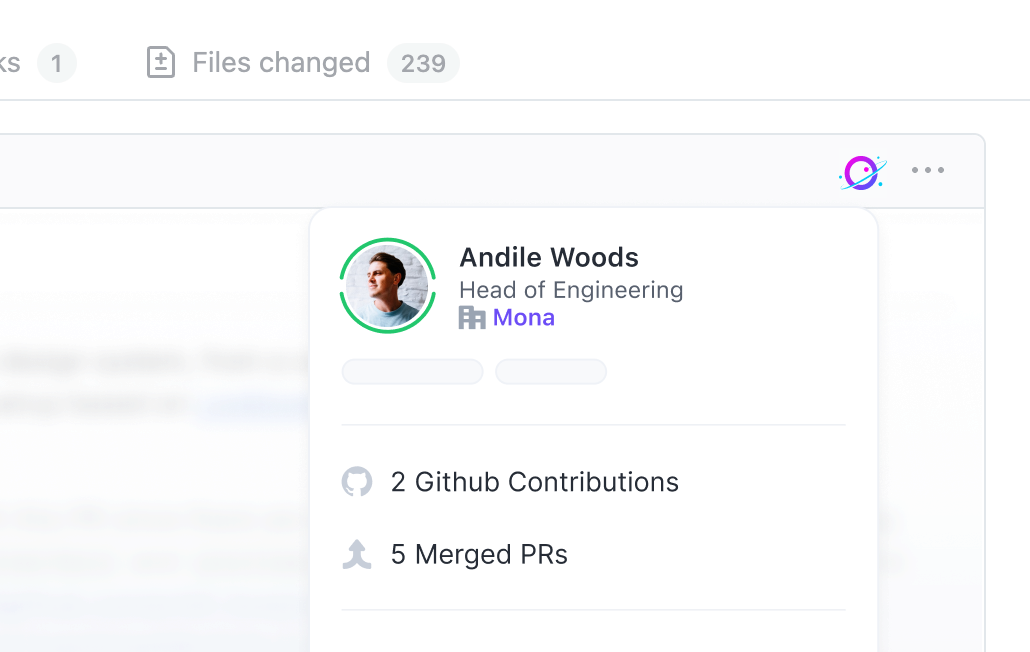The height and width of the screenshot is (652, 1030).
Task: Open the colorful orbit planet extension icon
Action: 862,172
